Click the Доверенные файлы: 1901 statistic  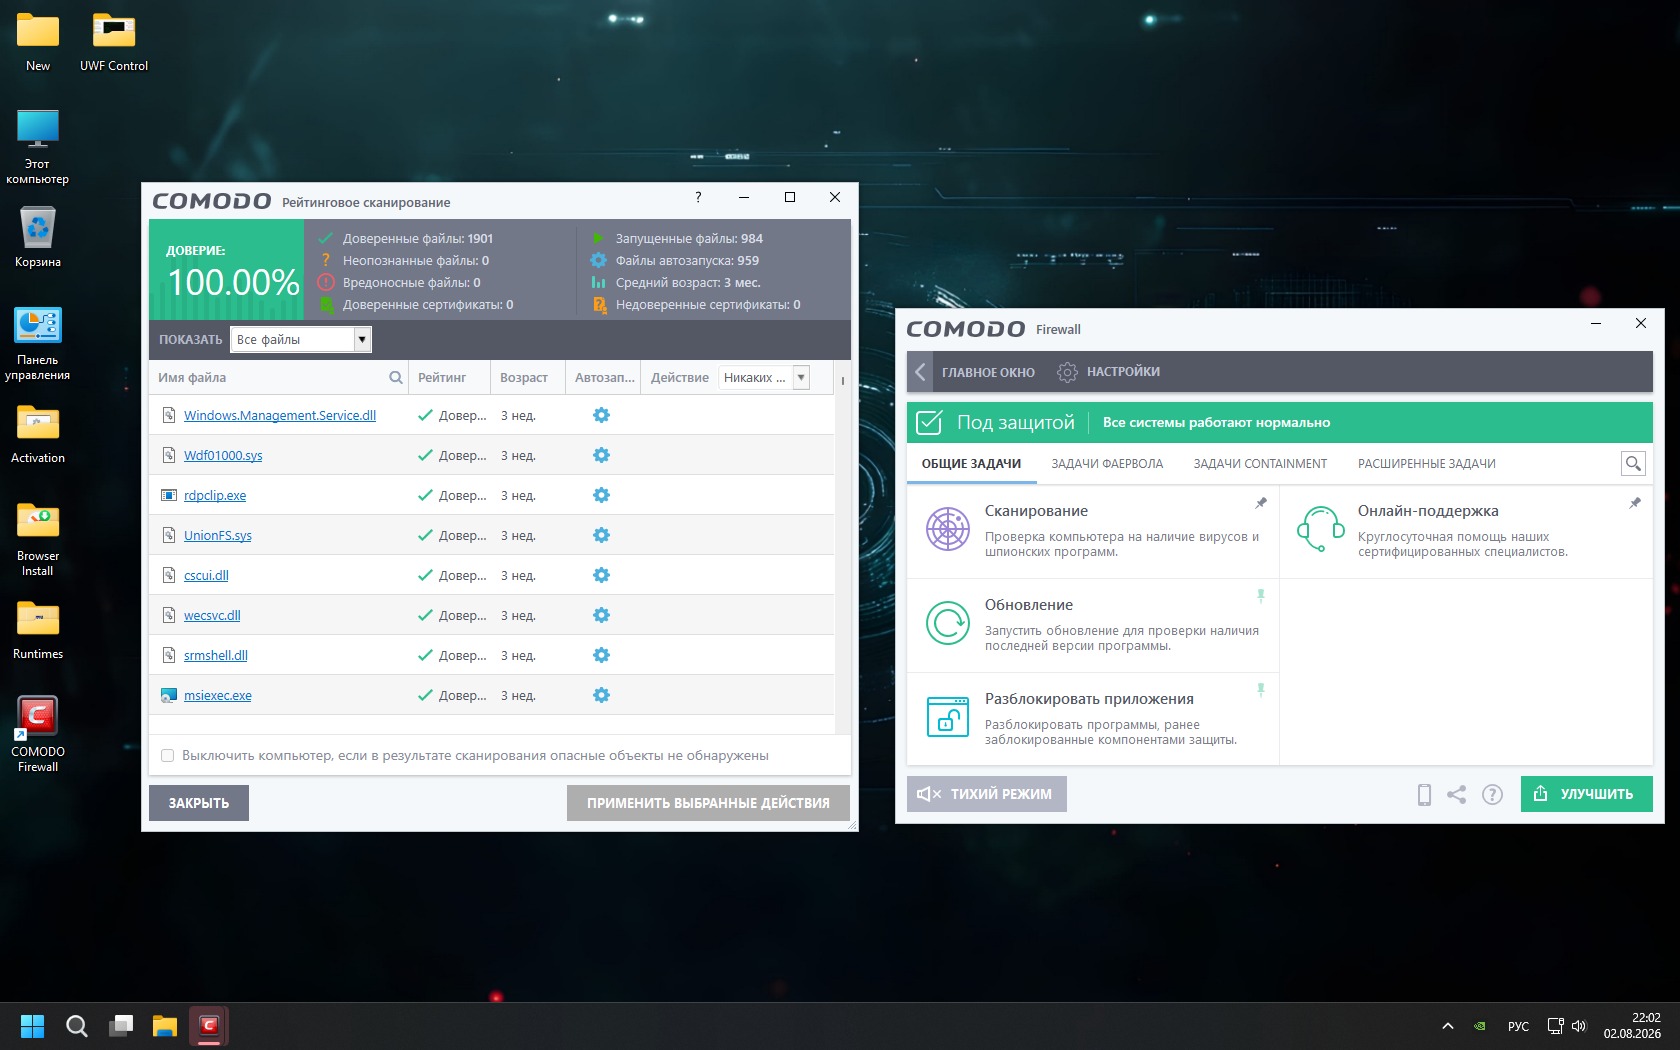(x=417, y=239)
